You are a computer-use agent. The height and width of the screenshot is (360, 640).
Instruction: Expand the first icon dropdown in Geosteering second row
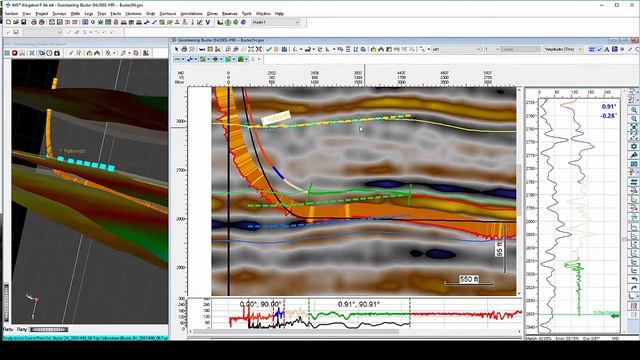pyautogui.click(x=182, y=59)
